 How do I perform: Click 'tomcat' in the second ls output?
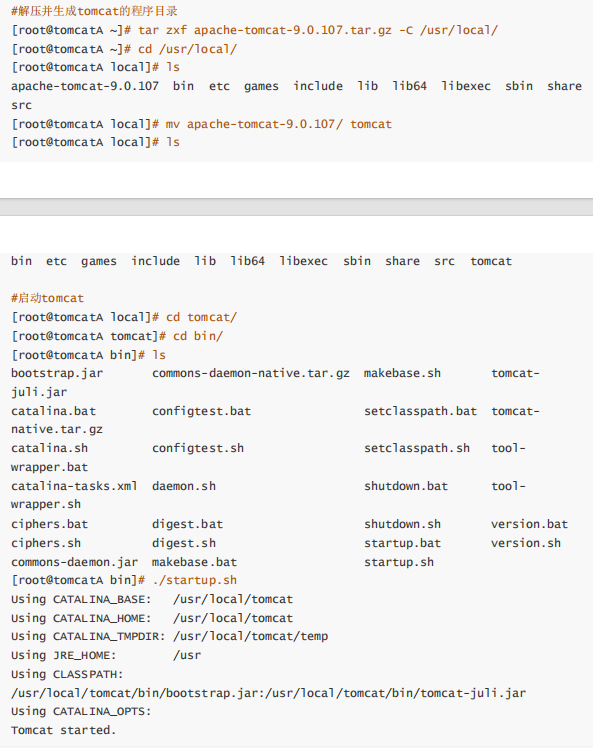click(491, 261)
